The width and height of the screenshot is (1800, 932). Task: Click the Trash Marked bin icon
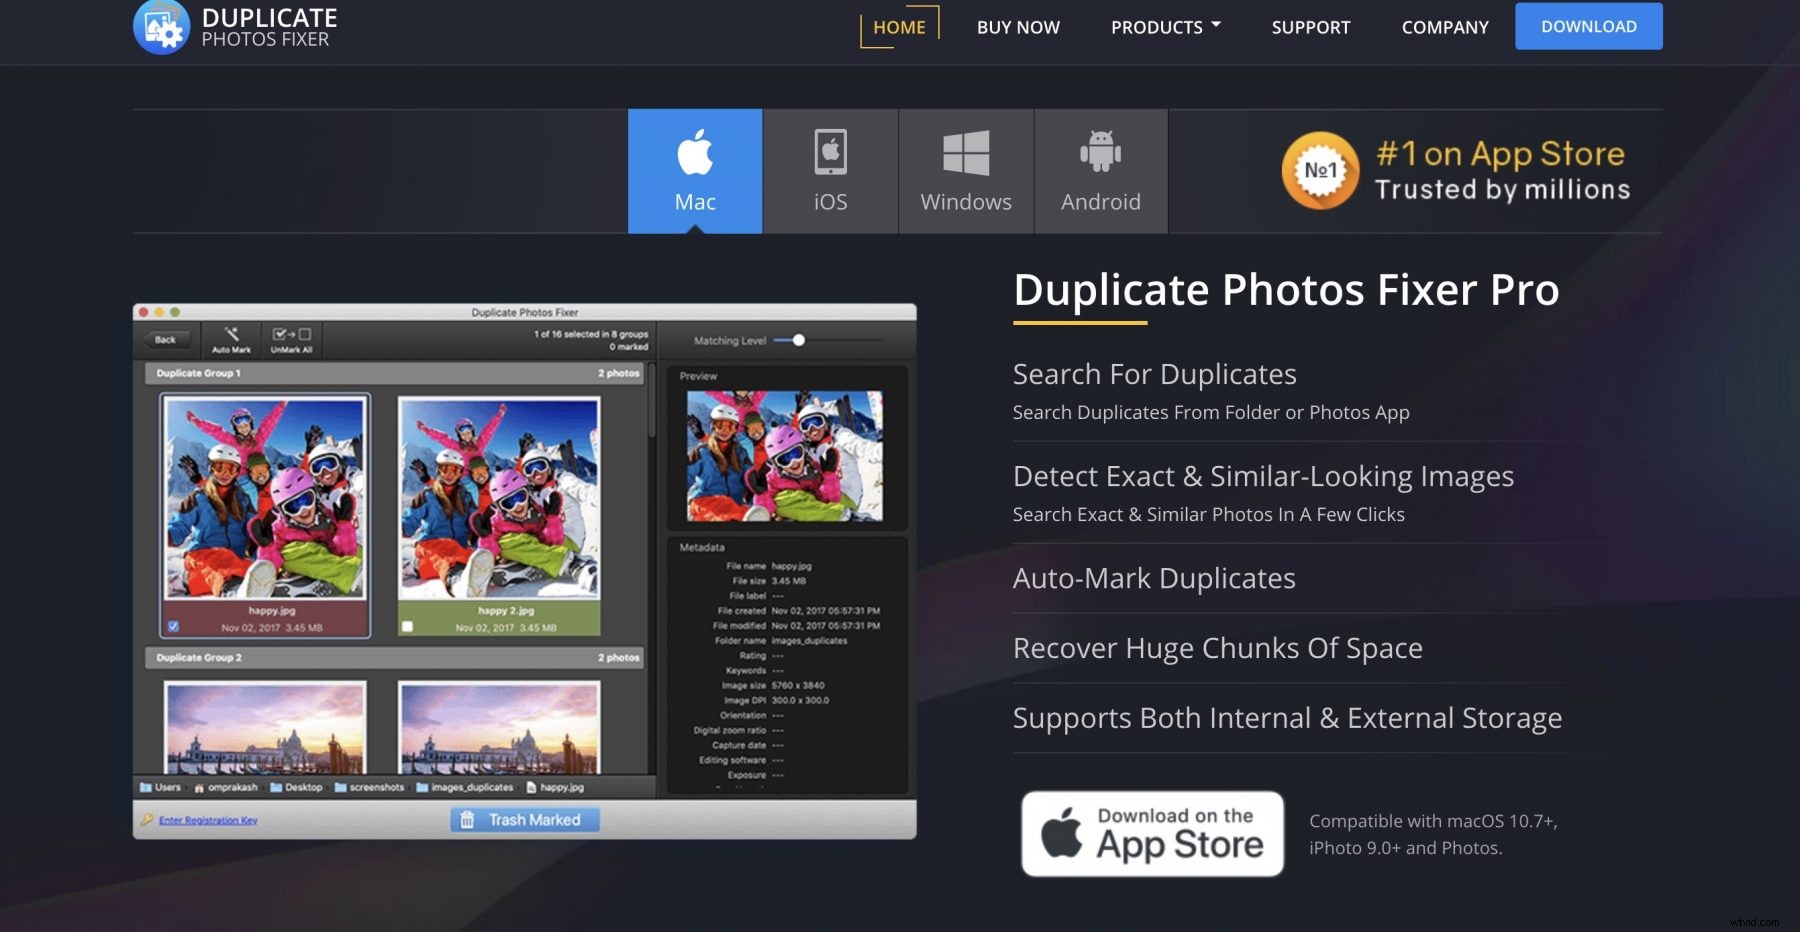point(468,820)
